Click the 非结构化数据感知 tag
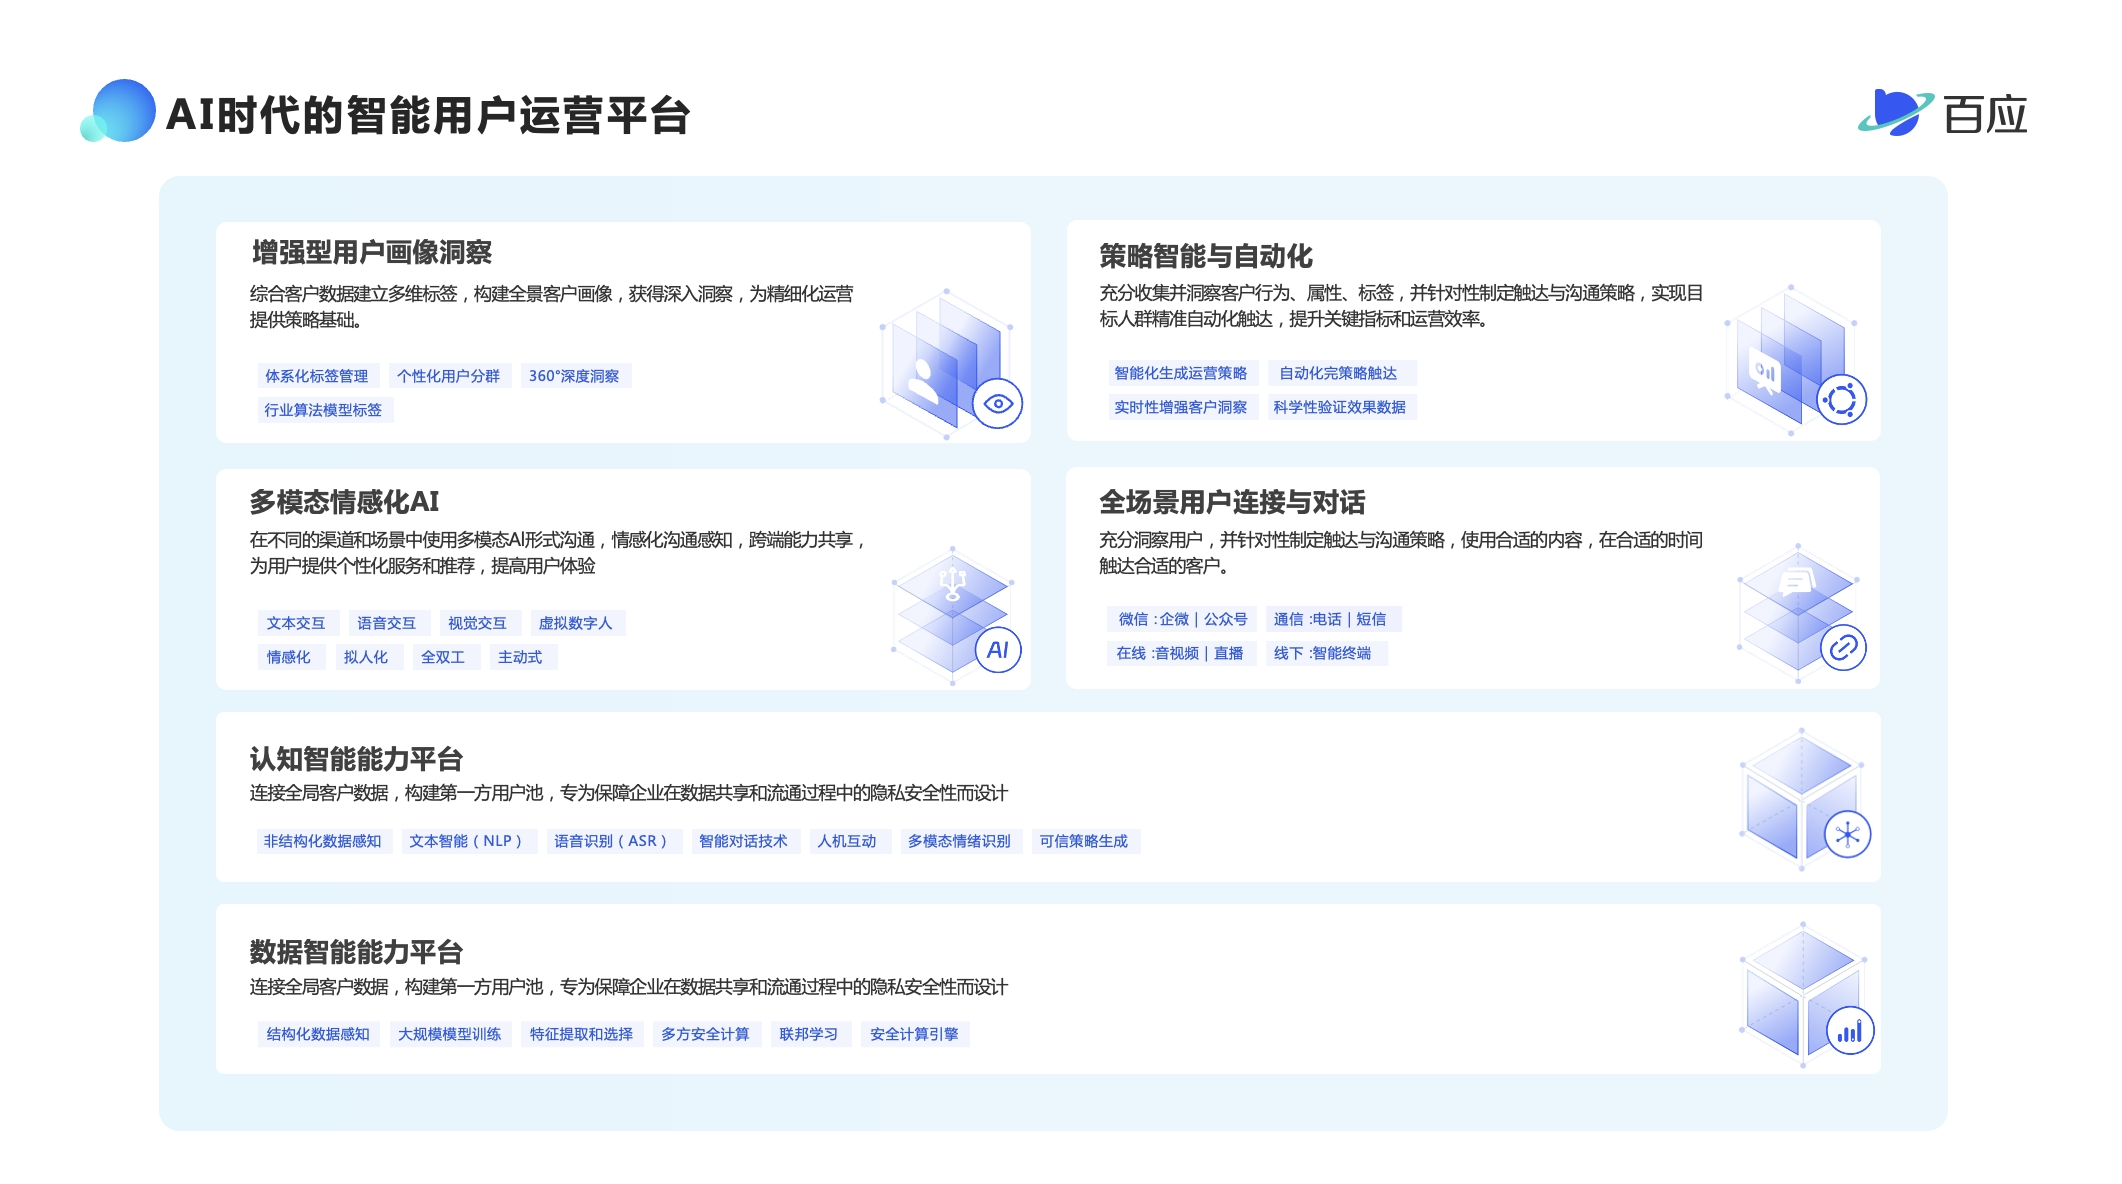Image resolution: width=2122 pixels, height=1184 pixels. click(x=323, y=841)
